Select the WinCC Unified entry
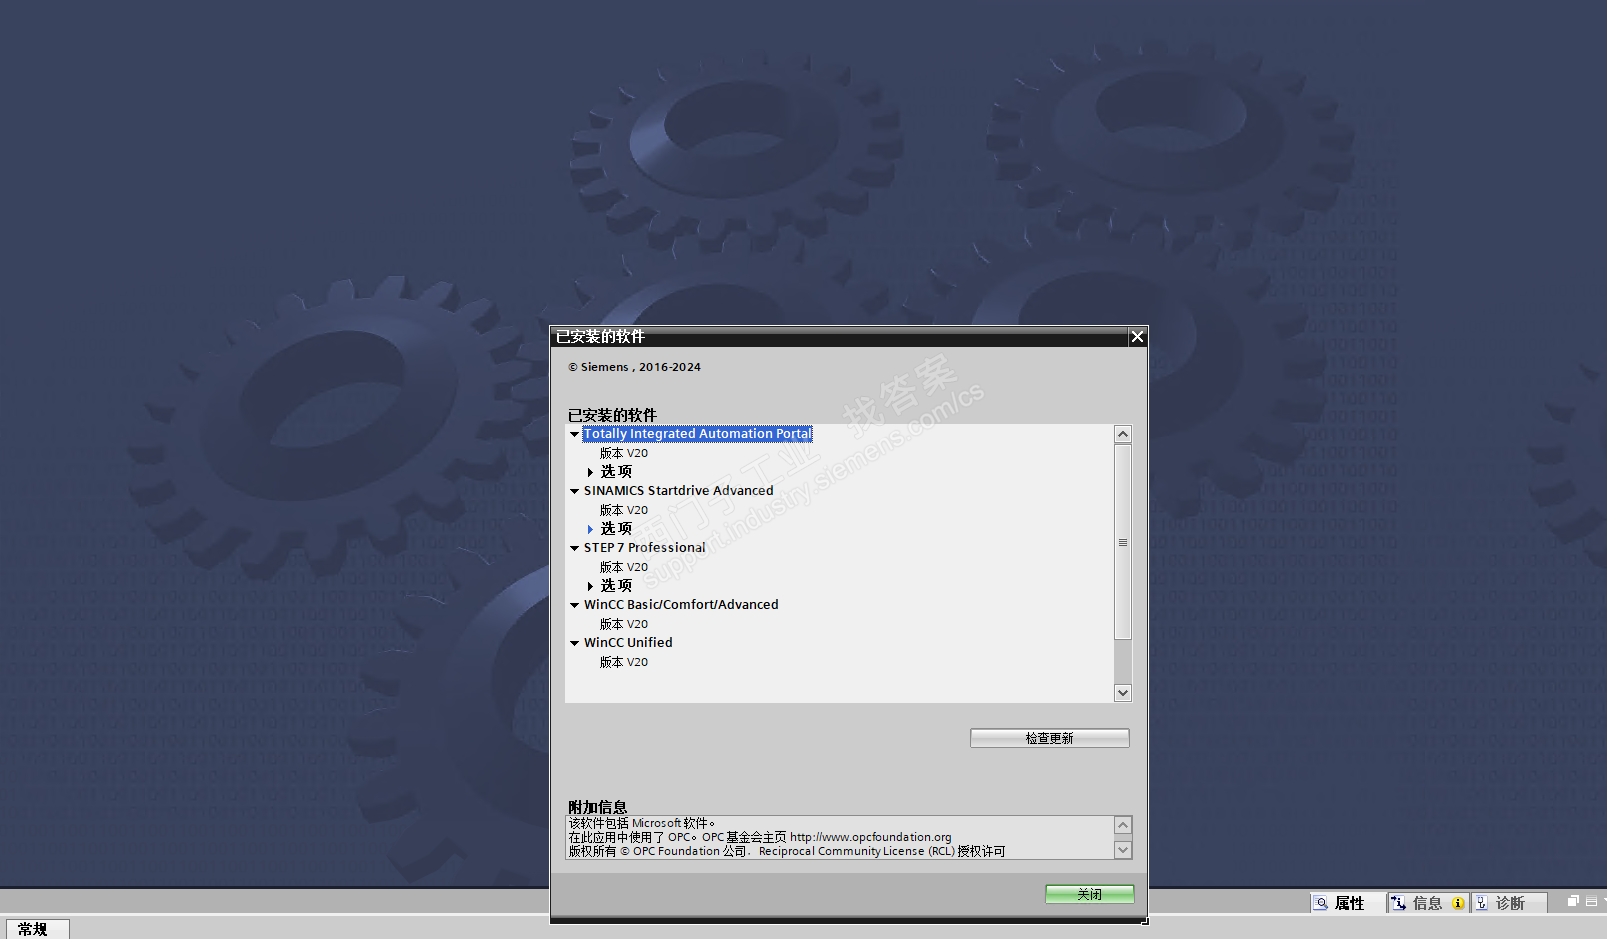 [628, 643]
